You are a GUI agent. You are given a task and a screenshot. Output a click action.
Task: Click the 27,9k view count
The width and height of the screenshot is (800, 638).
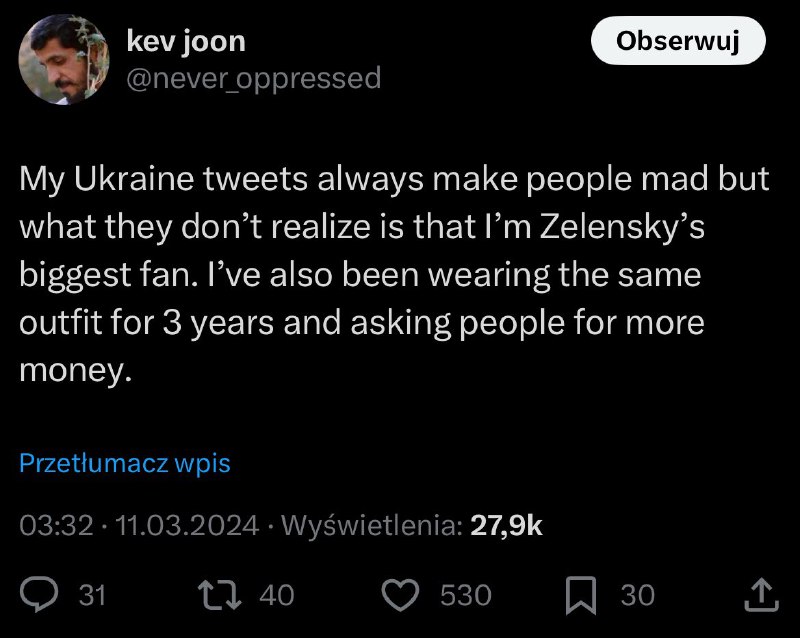point(506,525)
